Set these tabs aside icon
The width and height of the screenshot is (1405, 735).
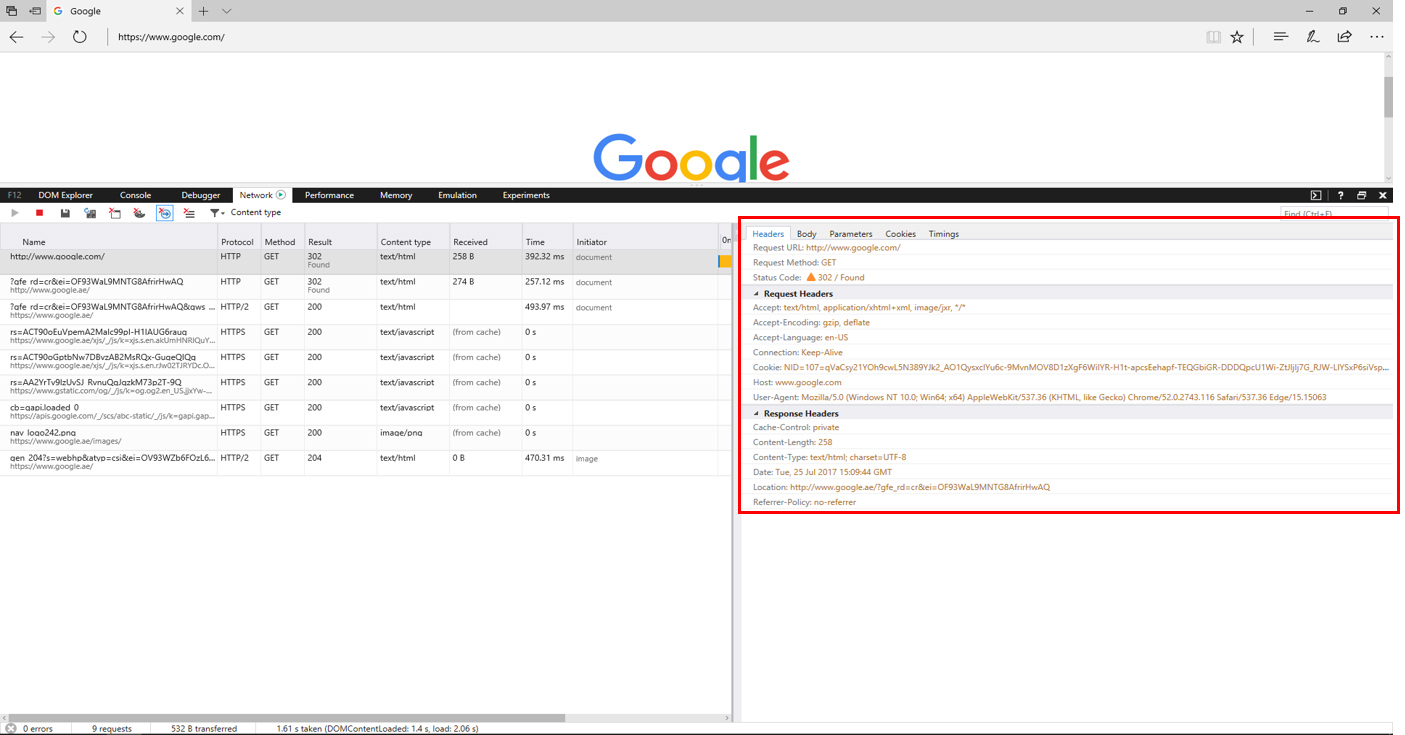coord(35,11)
